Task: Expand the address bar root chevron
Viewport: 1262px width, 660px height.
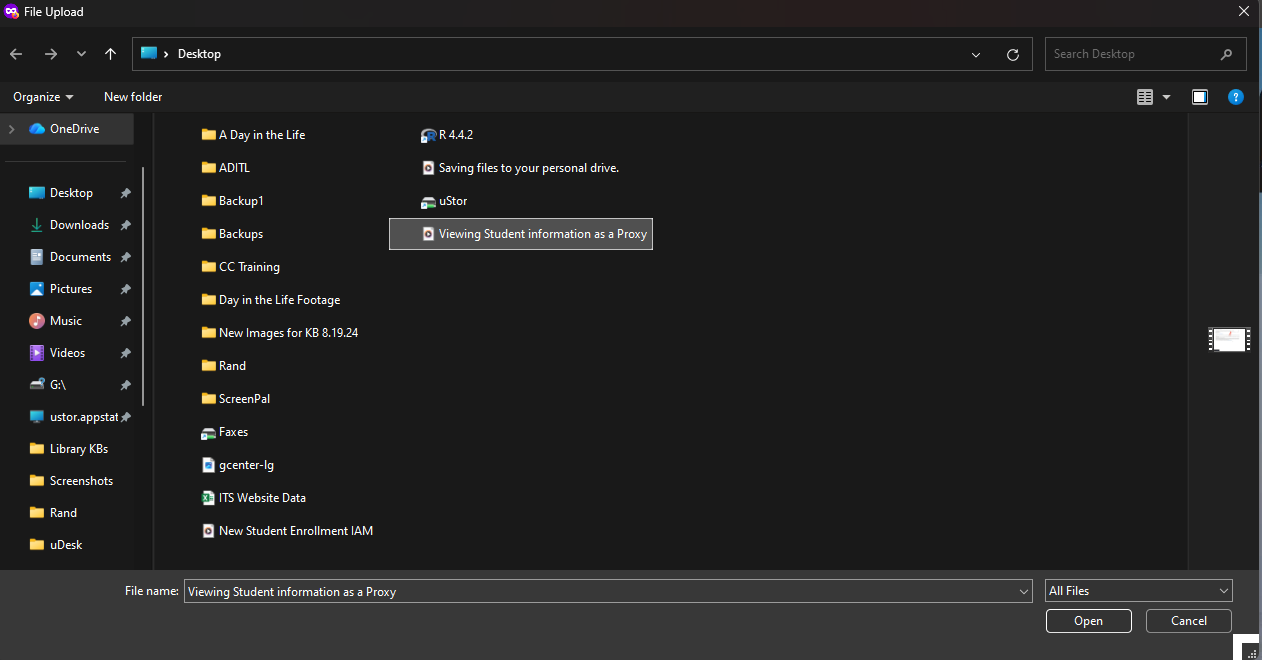Action: coord(166,54)
